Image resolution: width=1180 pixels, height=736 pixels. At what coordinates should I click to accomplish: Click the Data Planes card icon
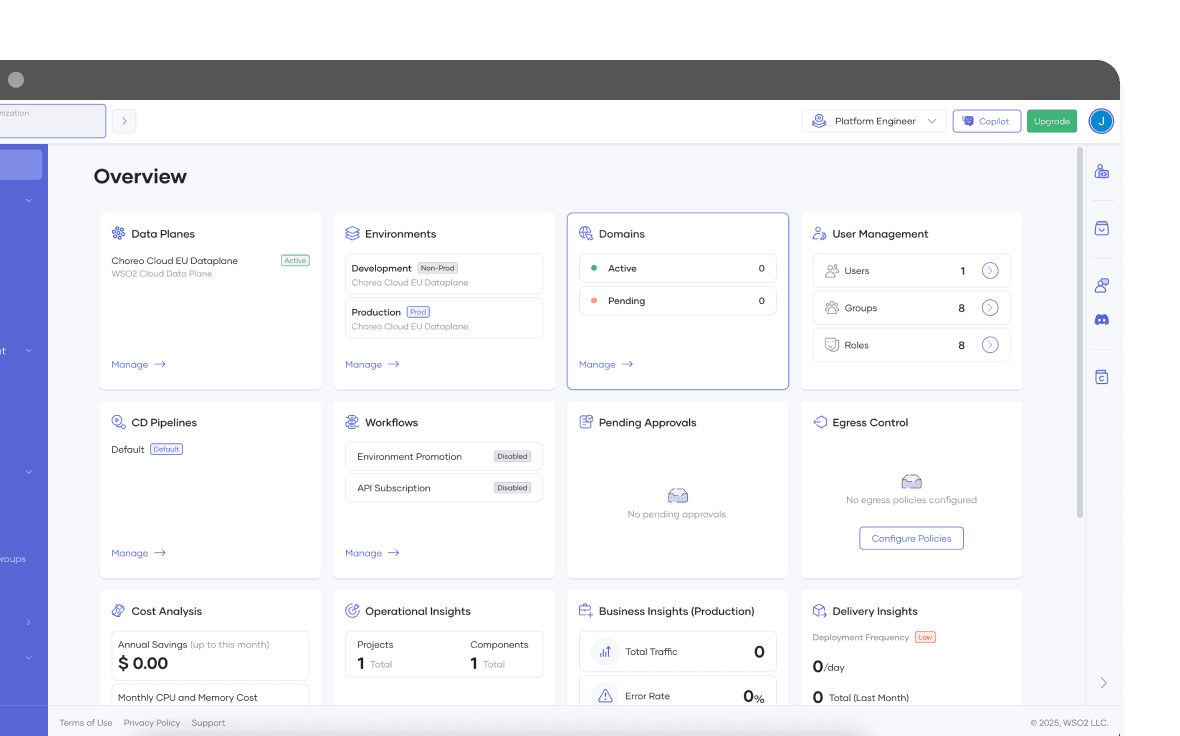[118, 234]
